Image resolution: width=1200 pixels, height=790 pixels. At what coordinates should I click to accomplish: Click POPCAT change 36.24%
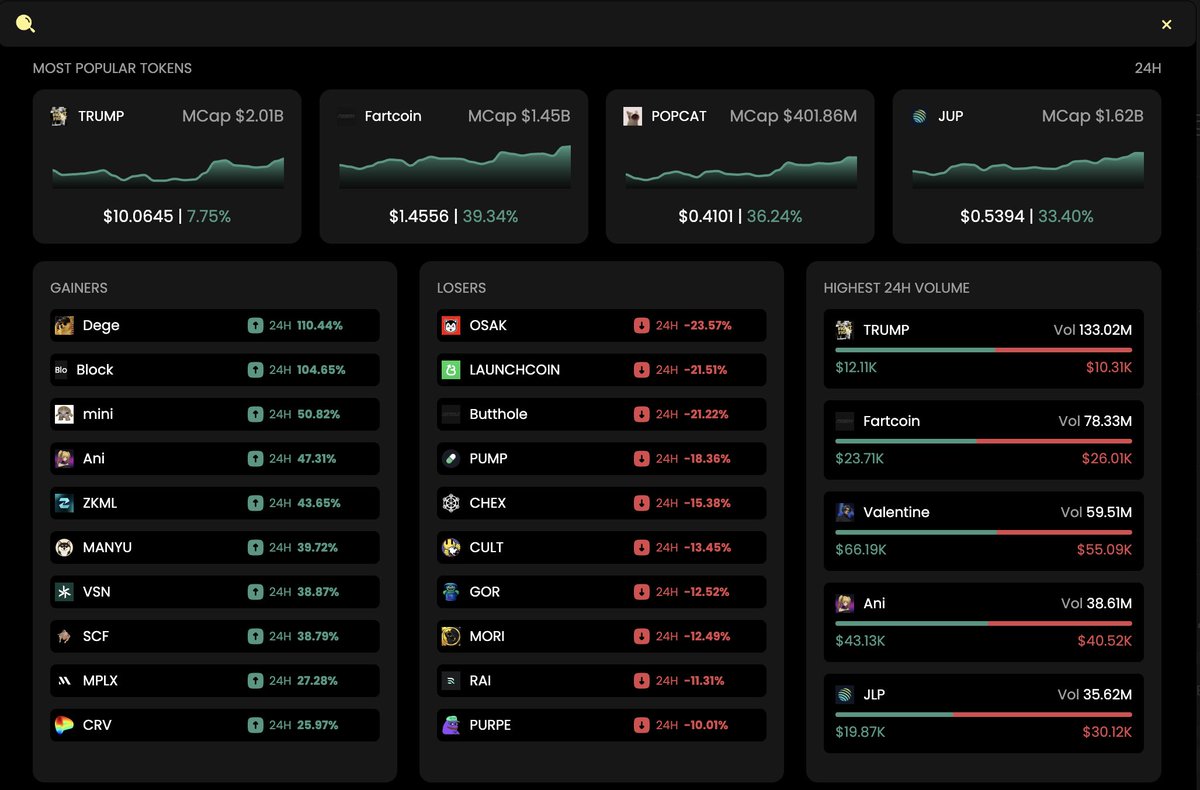point(774,216)
